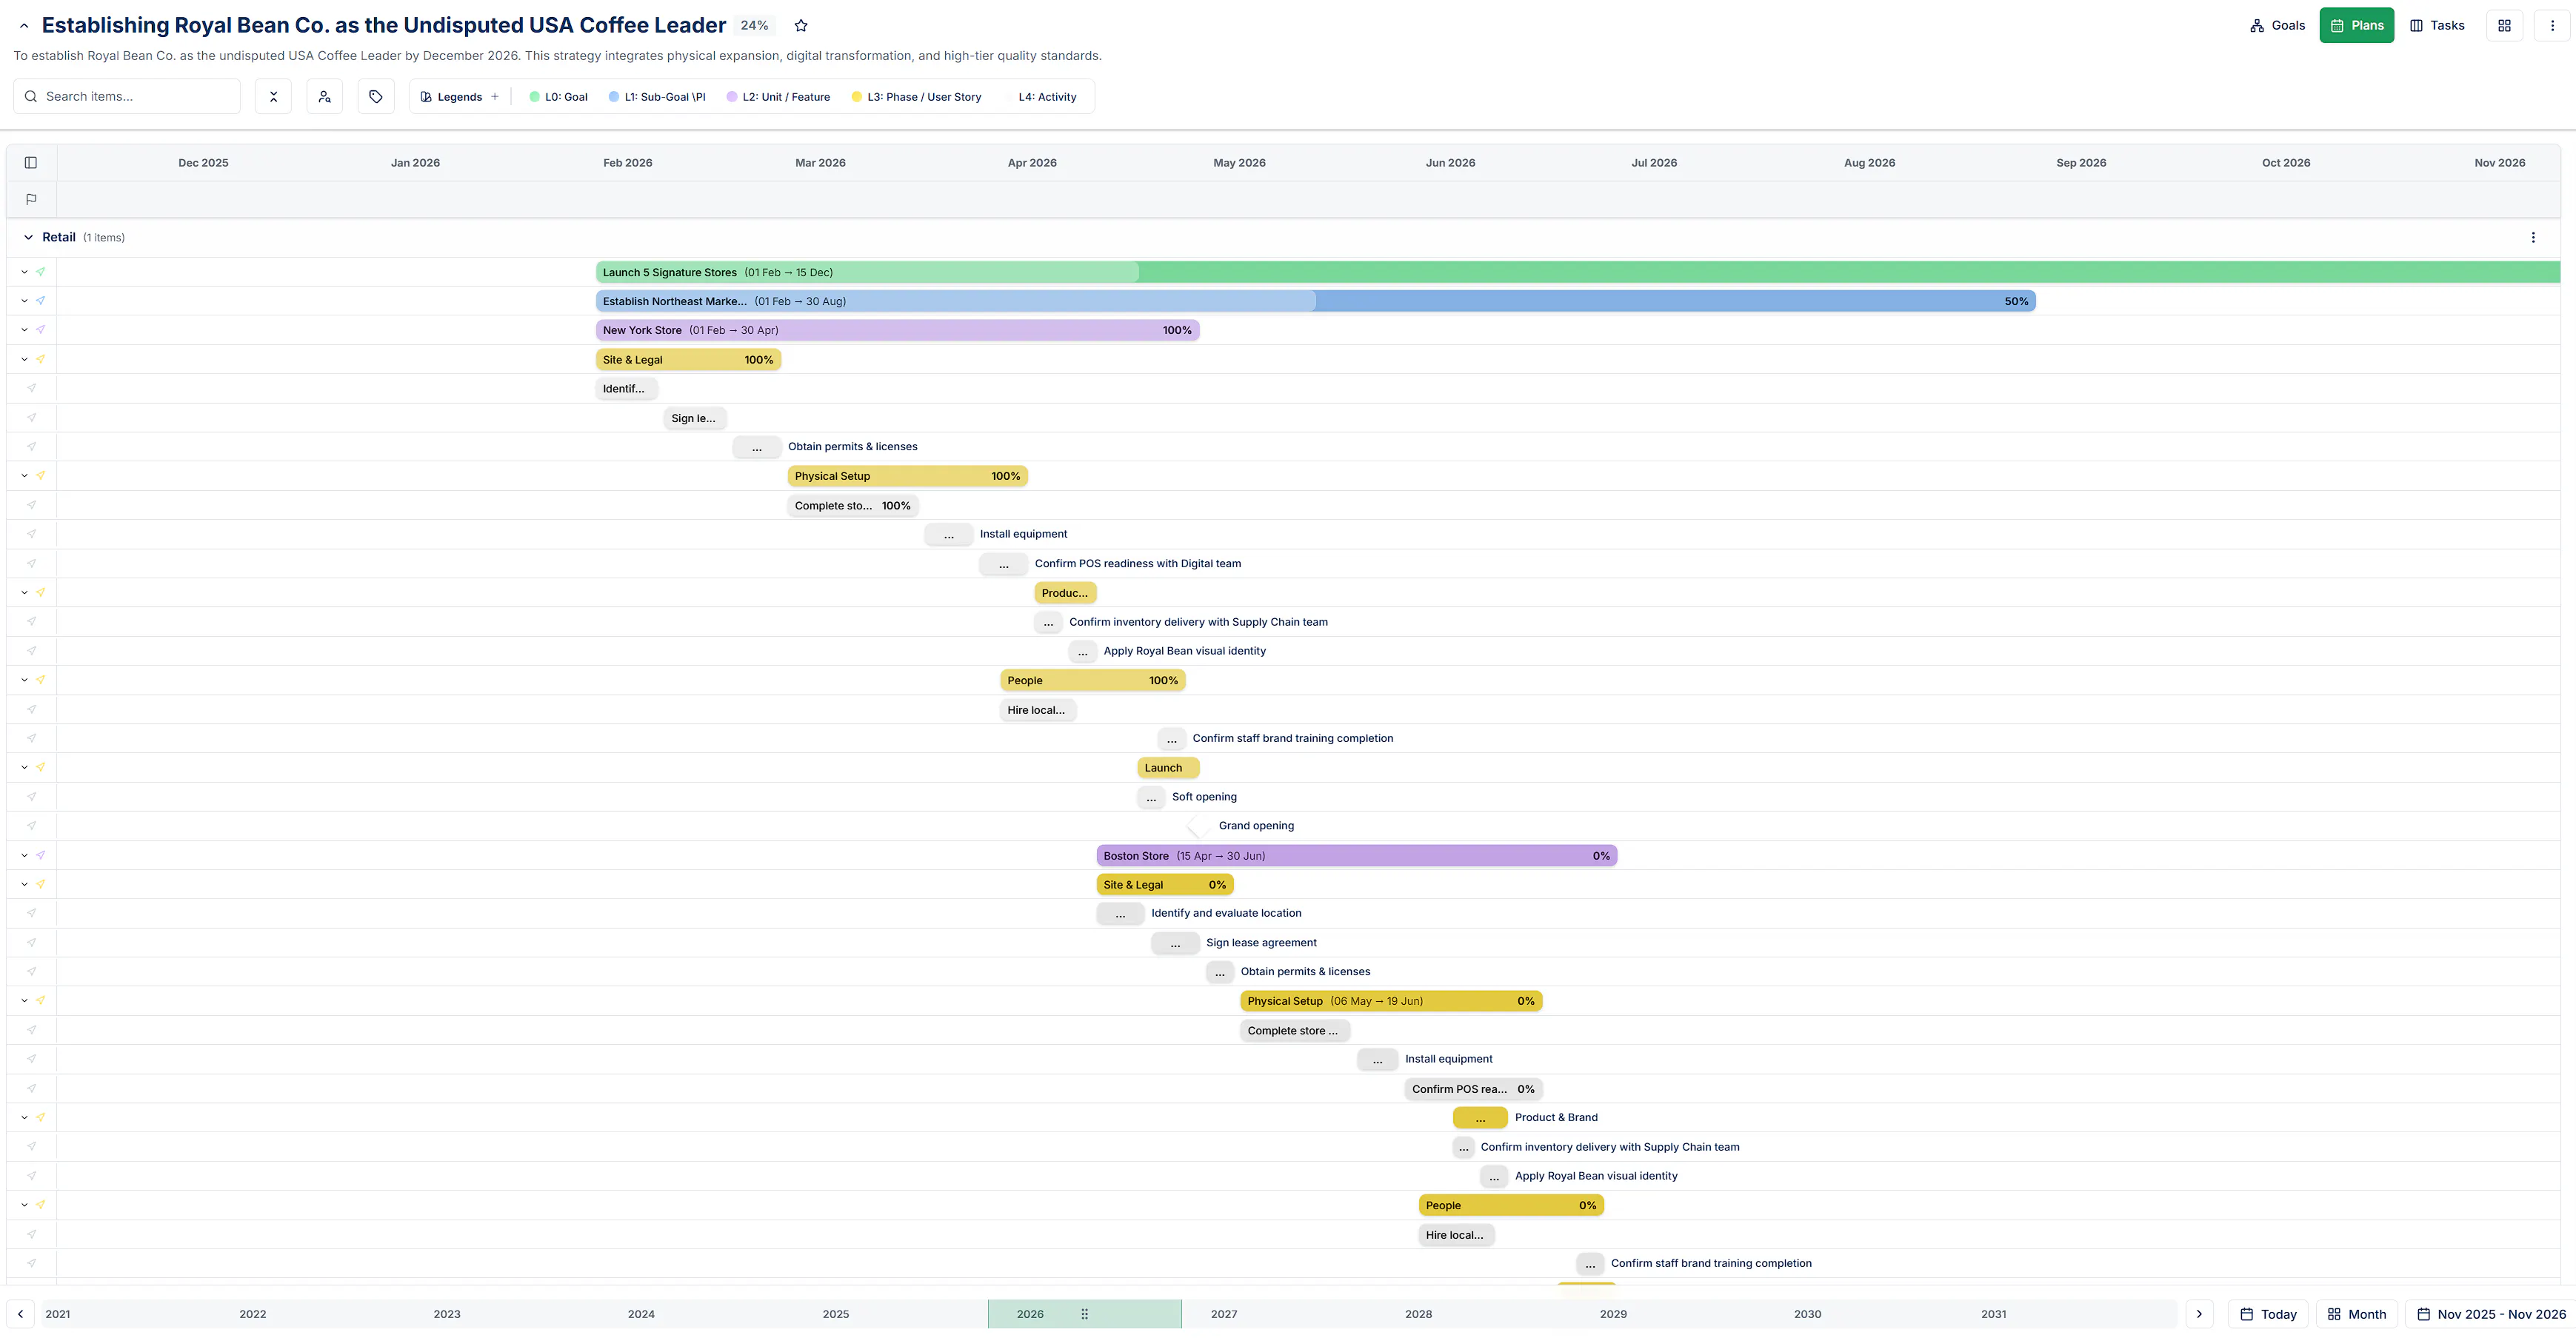Collapse the New York Store row

(24, 330)
